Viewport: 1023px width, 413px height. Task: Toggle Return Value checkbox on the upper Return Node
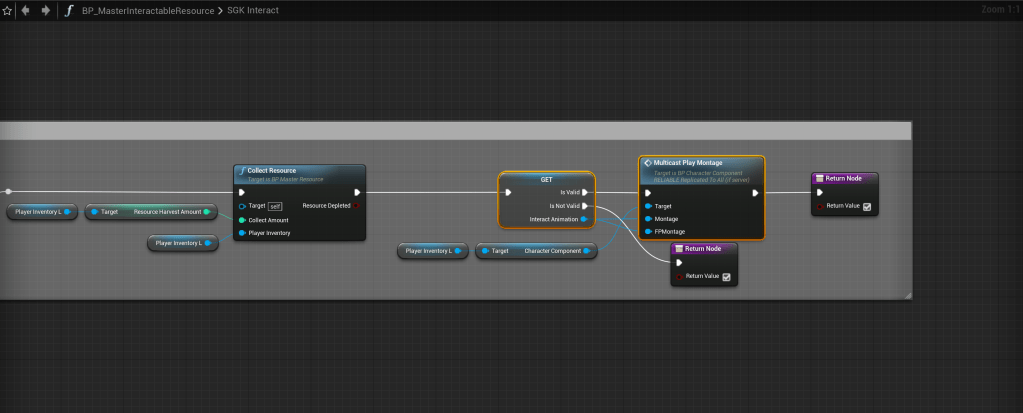(x=866, y=207)
